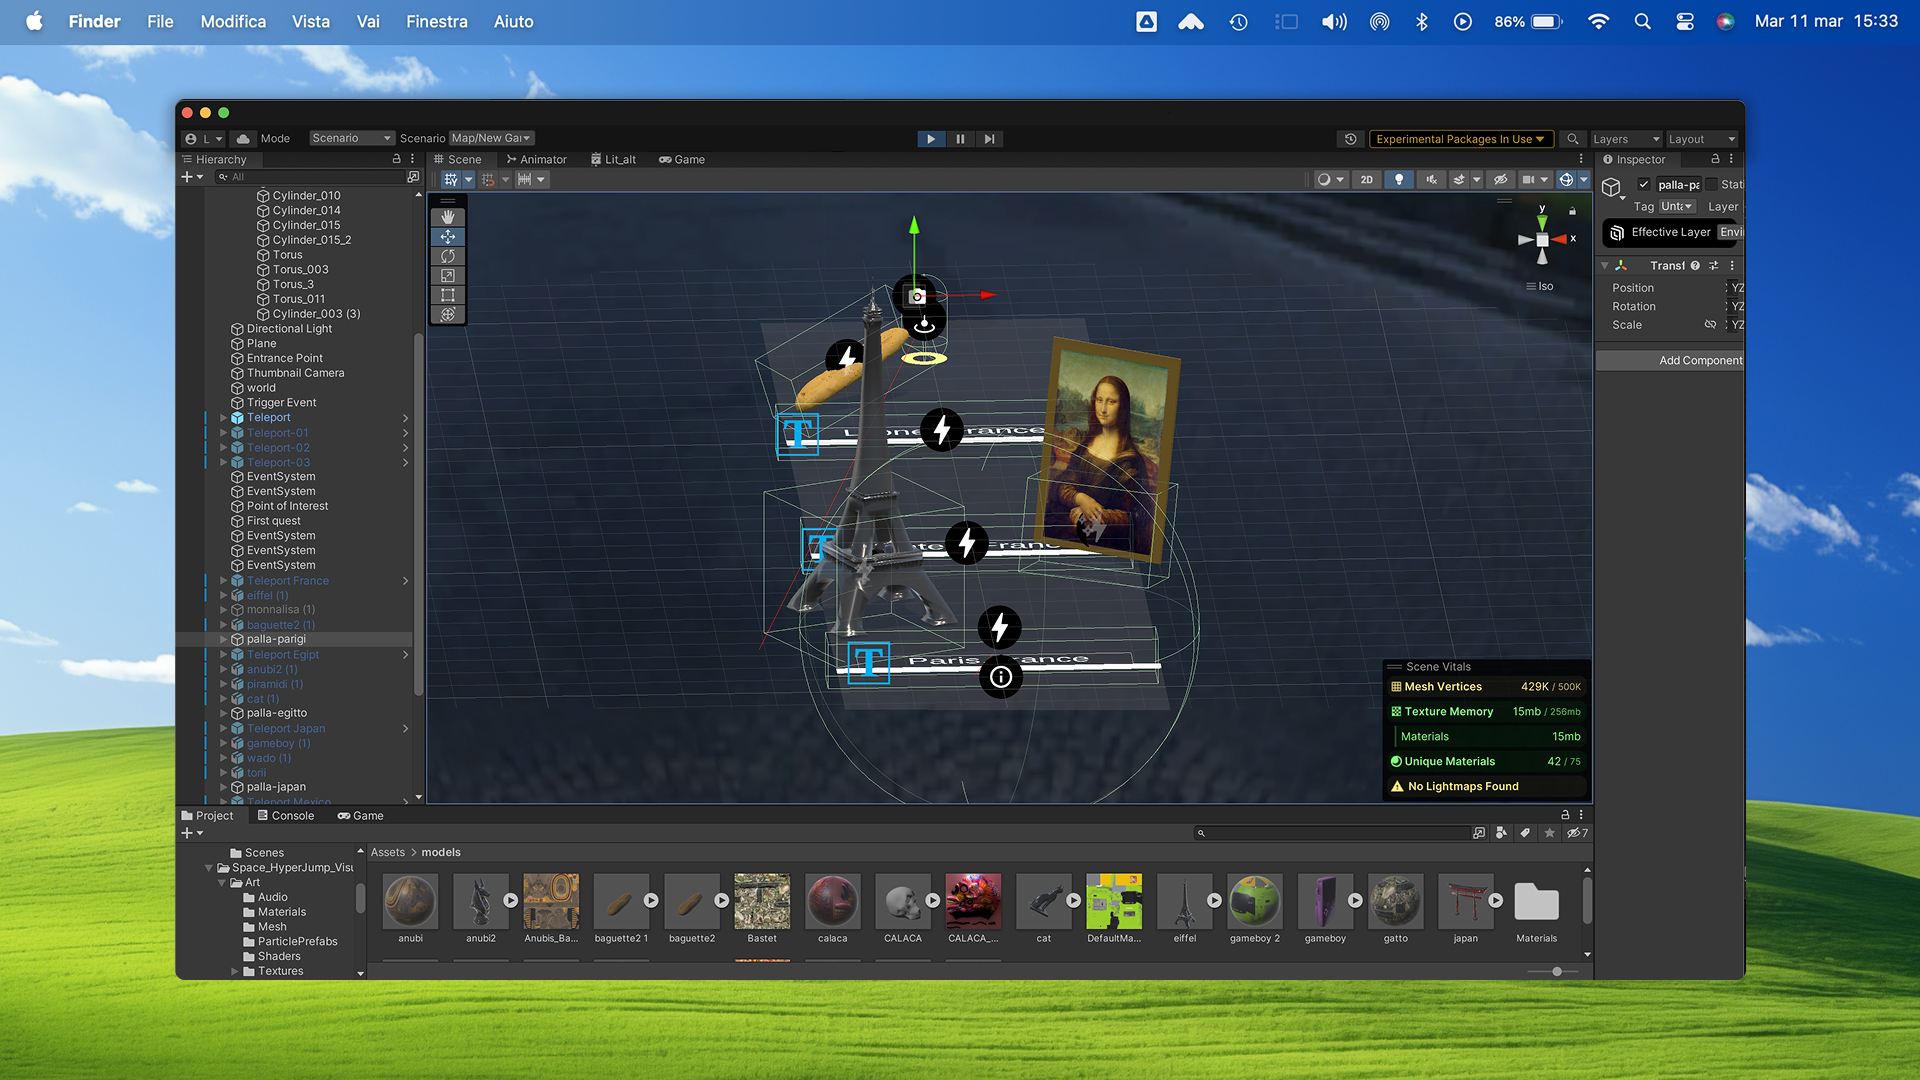Image resolution: width=1920 pixels, height=1080 pixels.
Task: Open the Undo History icon
Action: [1350, 139]
